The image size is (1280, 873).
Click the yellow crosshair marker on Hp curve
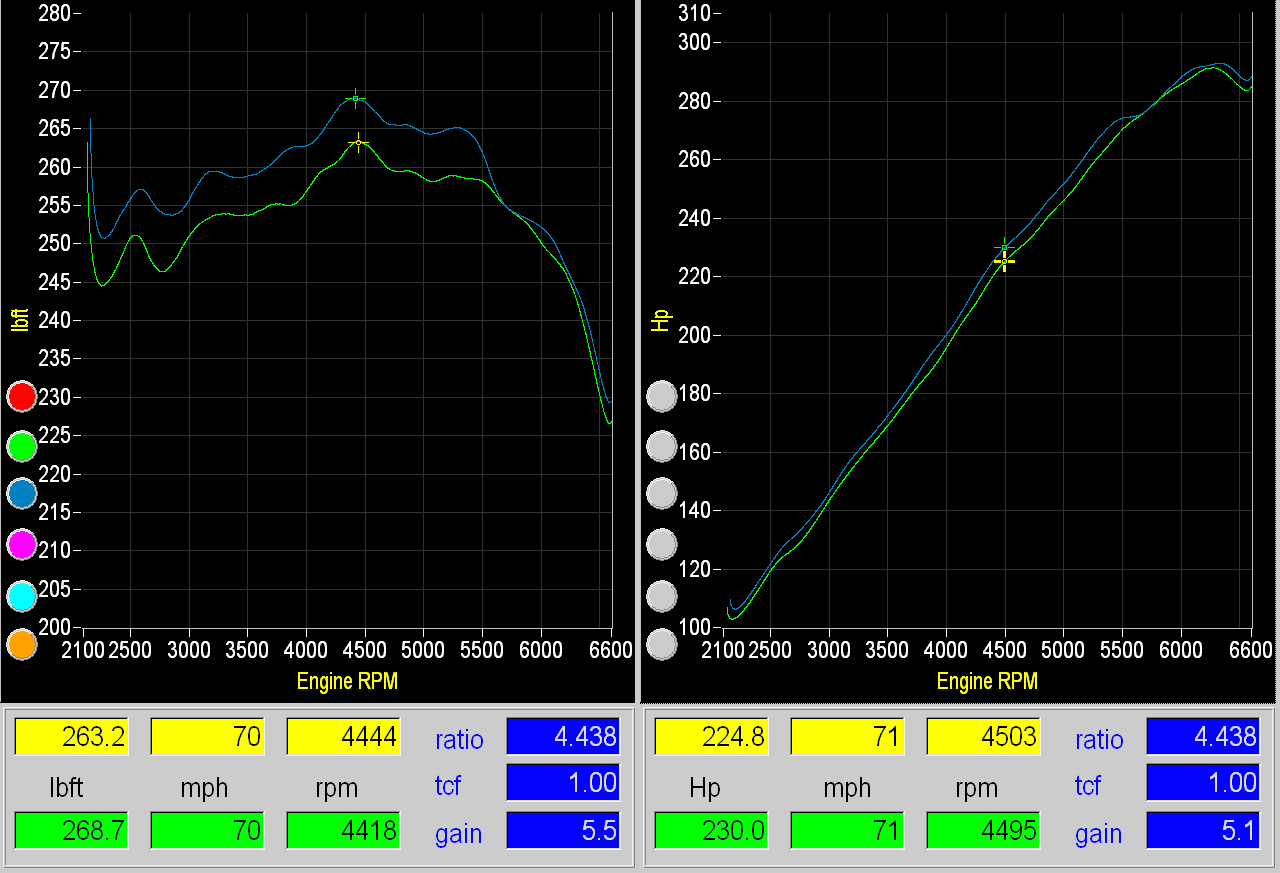(x=1005, y=261)
